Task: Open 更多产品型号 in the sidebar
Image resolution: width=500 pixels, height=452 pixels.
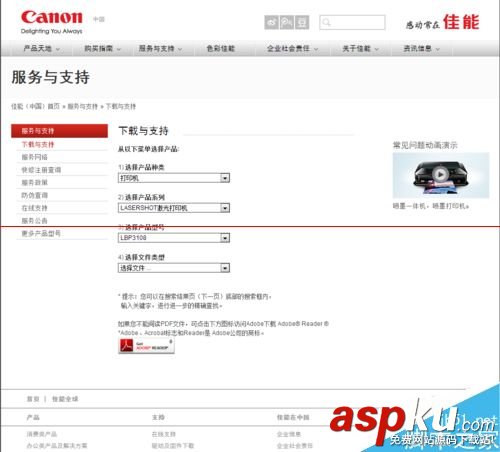Action: tap(41, 233)
